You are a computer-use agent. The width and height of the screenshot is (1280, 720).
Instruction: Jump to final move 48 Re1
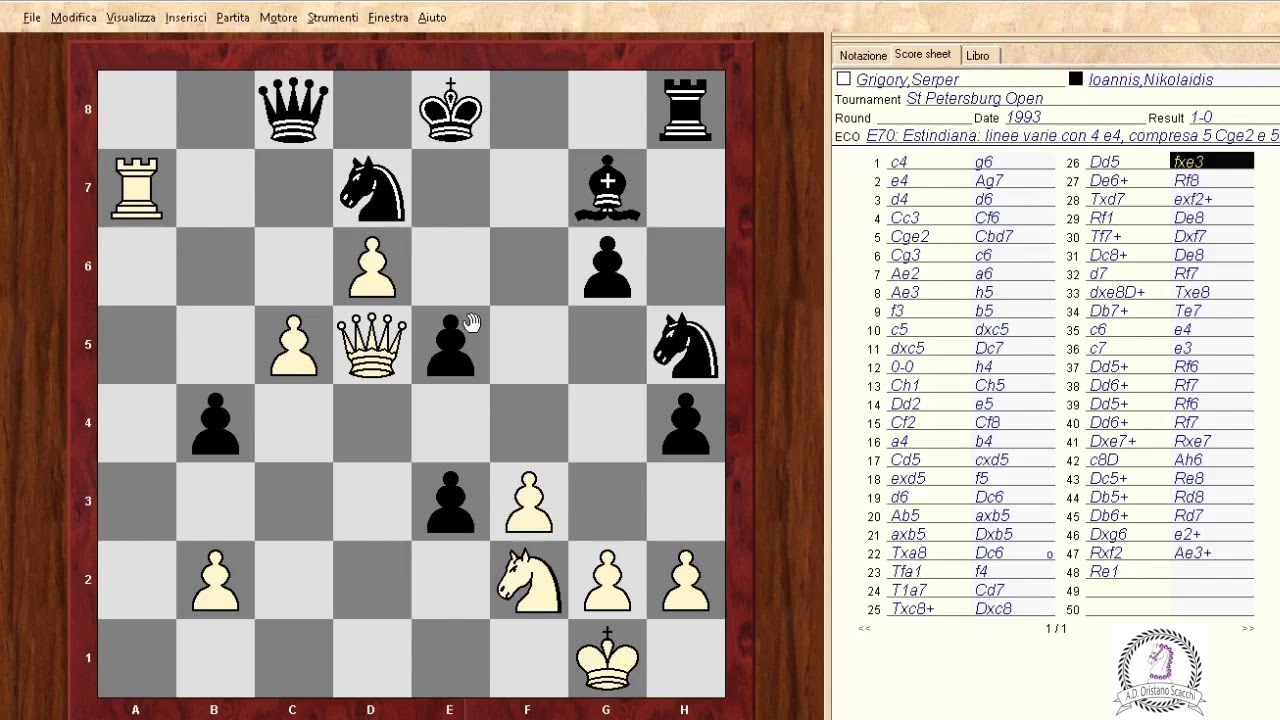pyautogui.click(x=1128, y=571)
